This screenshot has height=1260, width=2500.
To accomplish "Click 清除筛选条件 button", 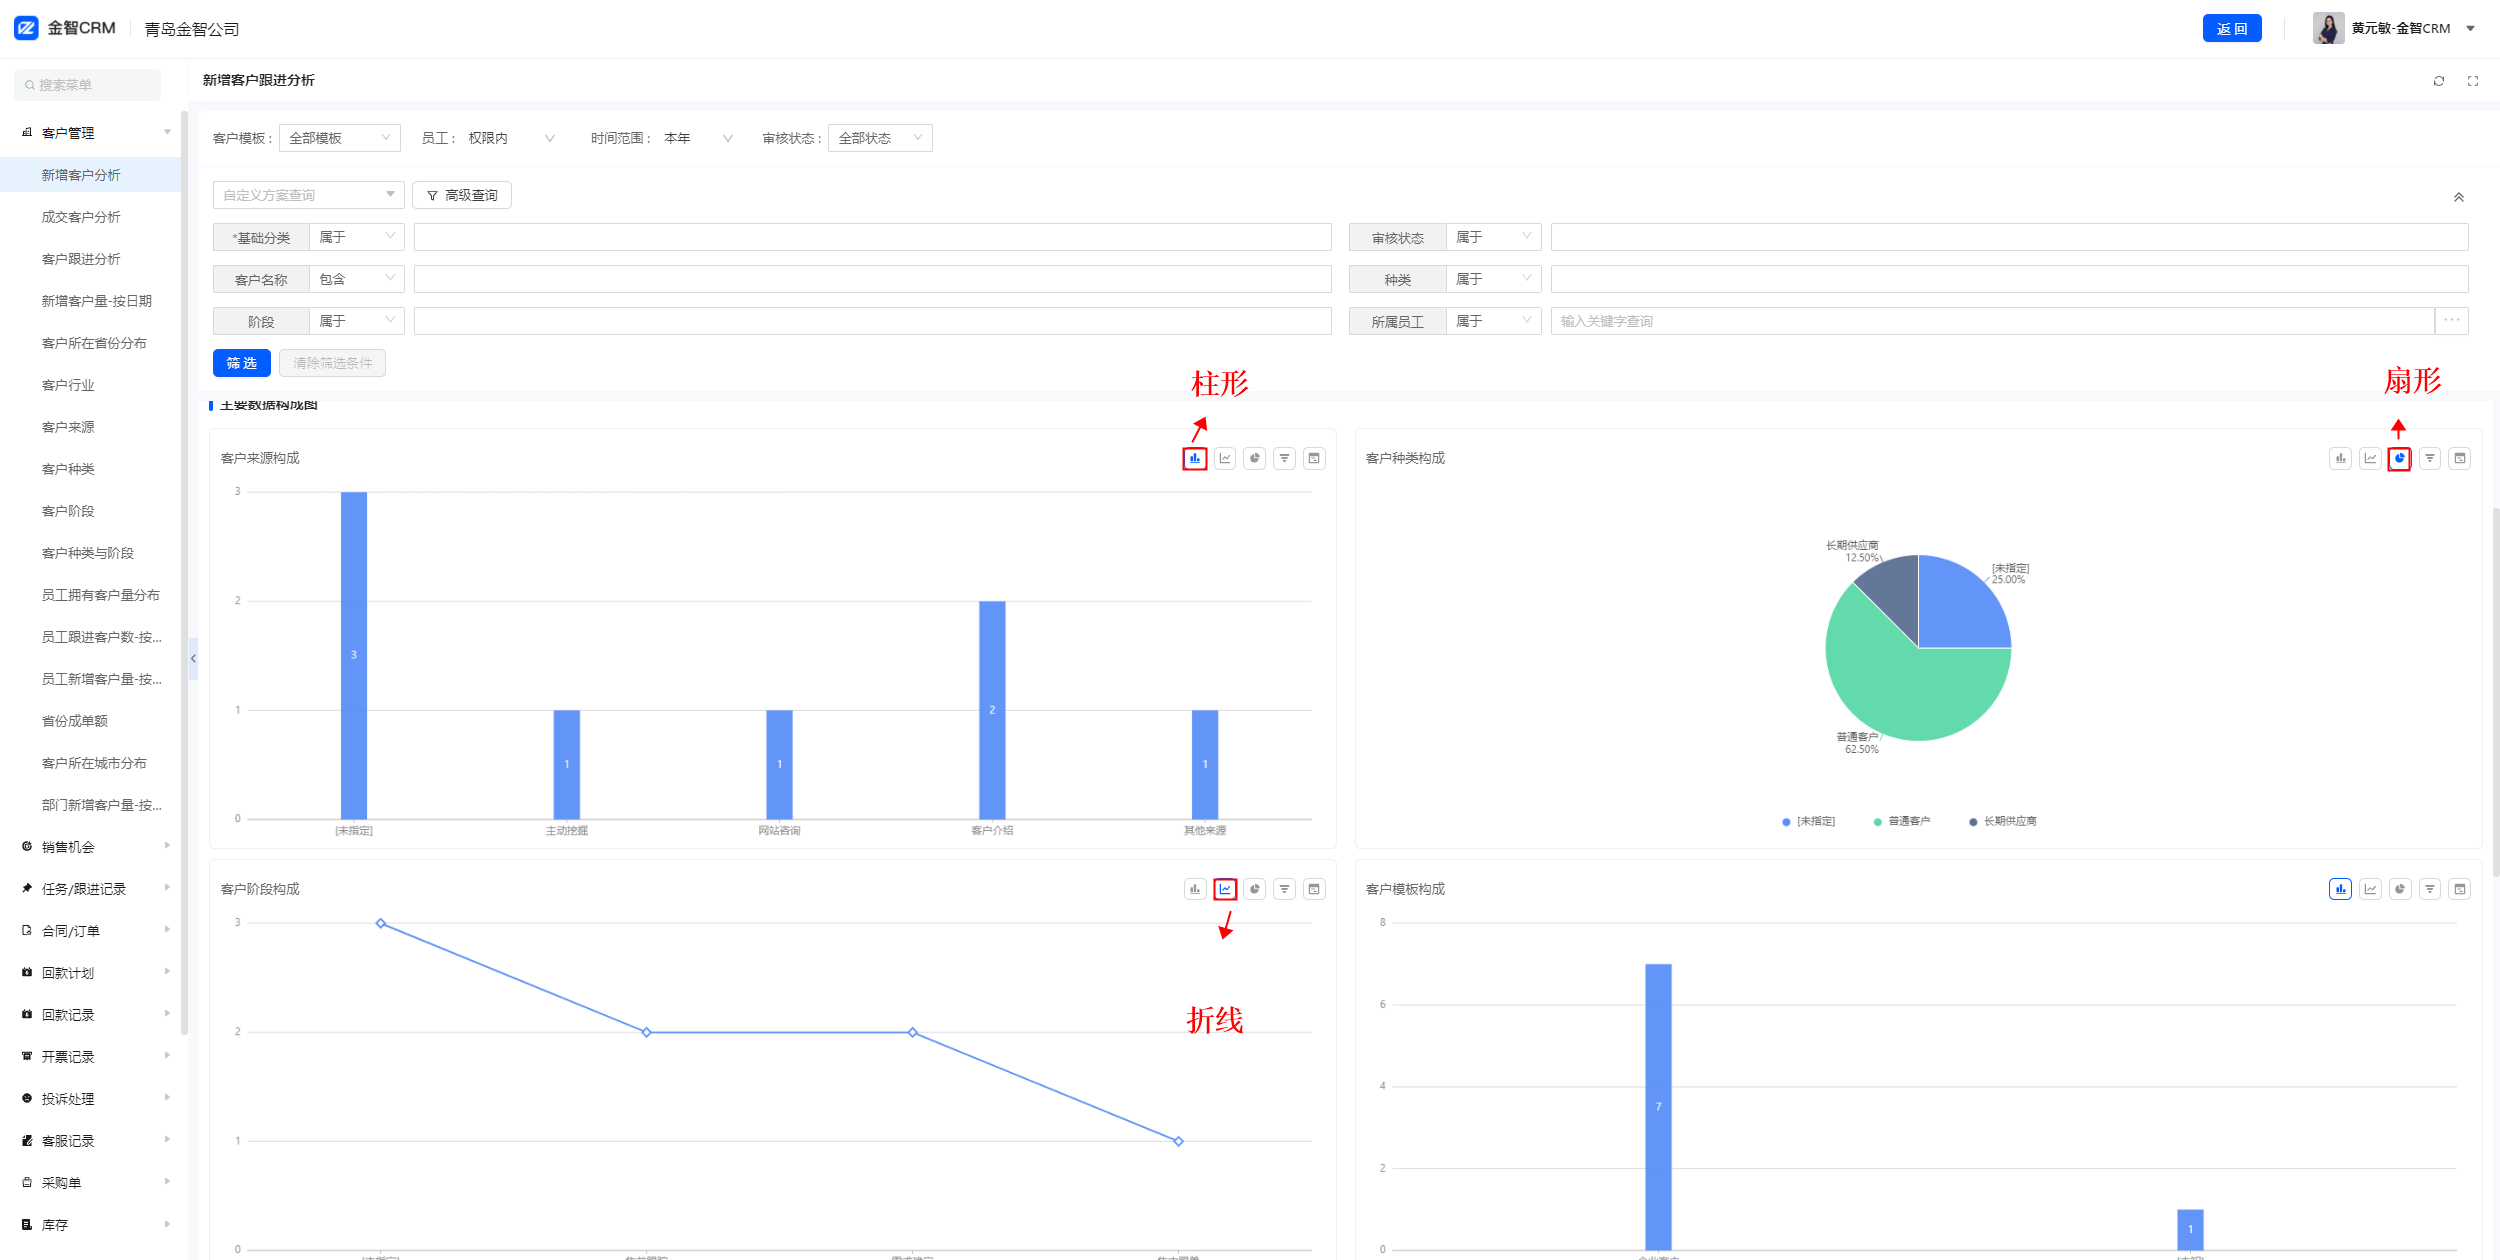I will (x=332, y=363).
